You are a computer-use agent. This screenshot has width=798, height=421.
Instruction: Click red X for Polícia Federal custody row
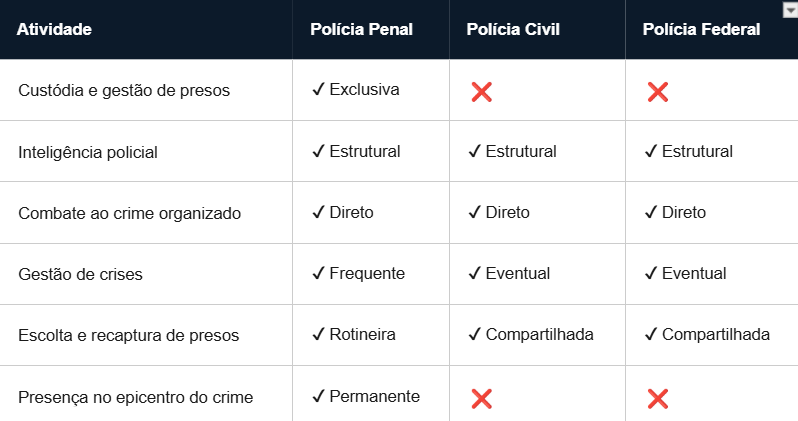657,92
